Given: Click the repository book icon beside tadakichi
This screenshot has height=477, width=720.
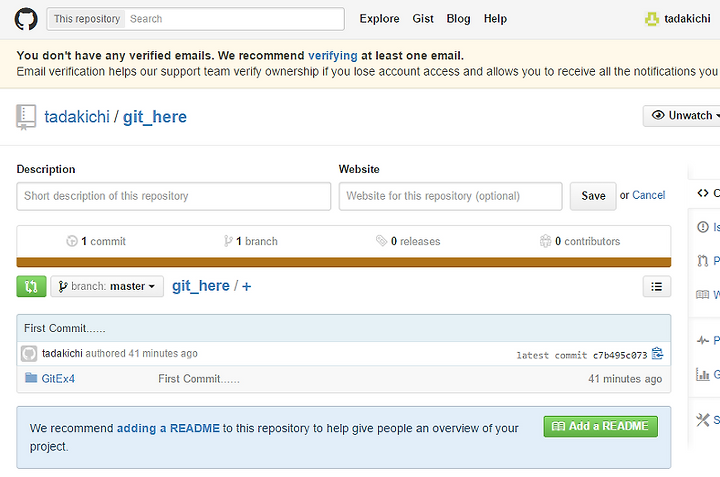Looking at the screenshot, I should 26,117.
